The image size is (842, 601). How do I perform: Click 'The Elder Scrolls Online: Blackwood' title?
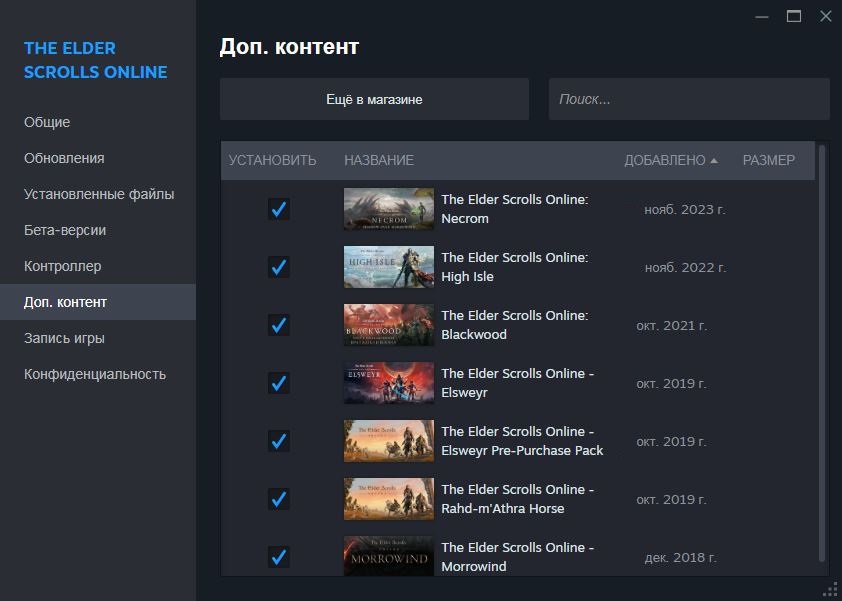514,325
